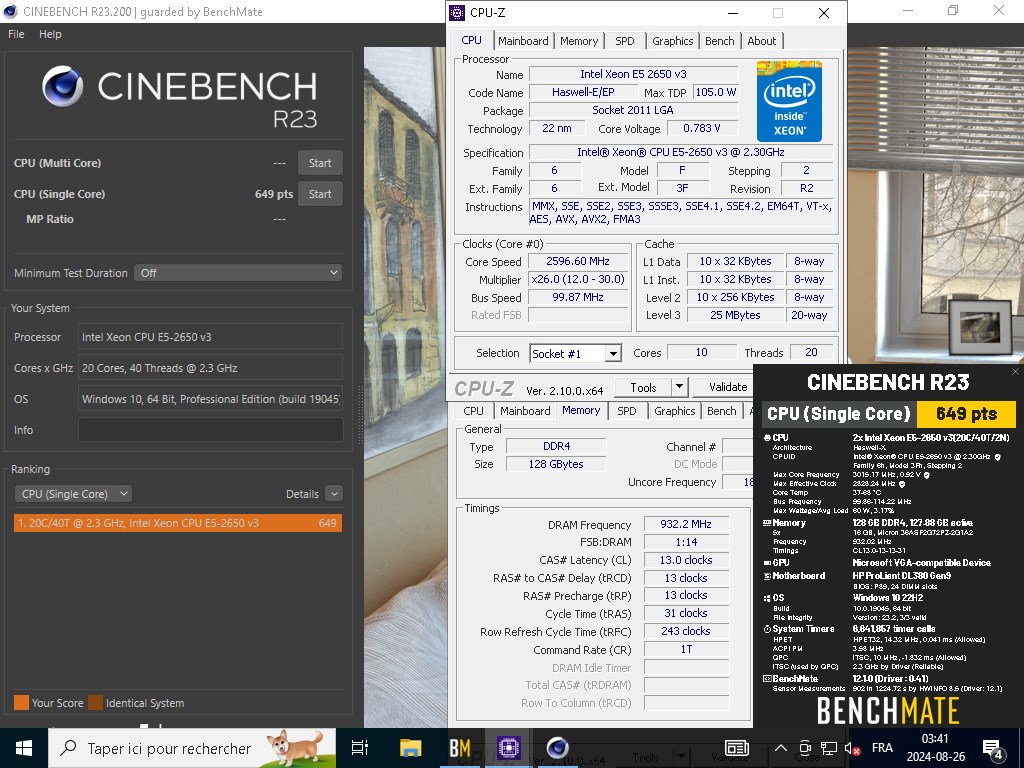Open File Explorer from the taskbar
The image size is (1024, 768).
tap(411, 748)
